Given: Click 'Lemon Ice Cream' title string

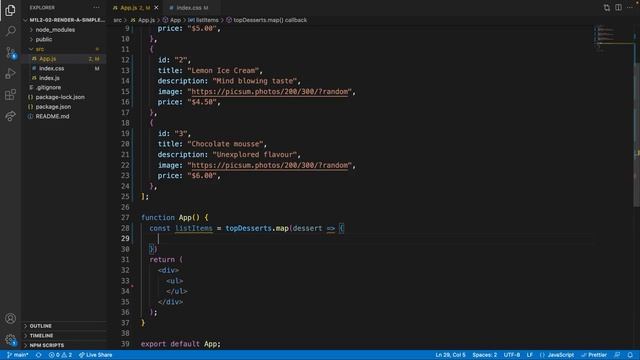Looking at the screenshot, I should pos(223,71).
